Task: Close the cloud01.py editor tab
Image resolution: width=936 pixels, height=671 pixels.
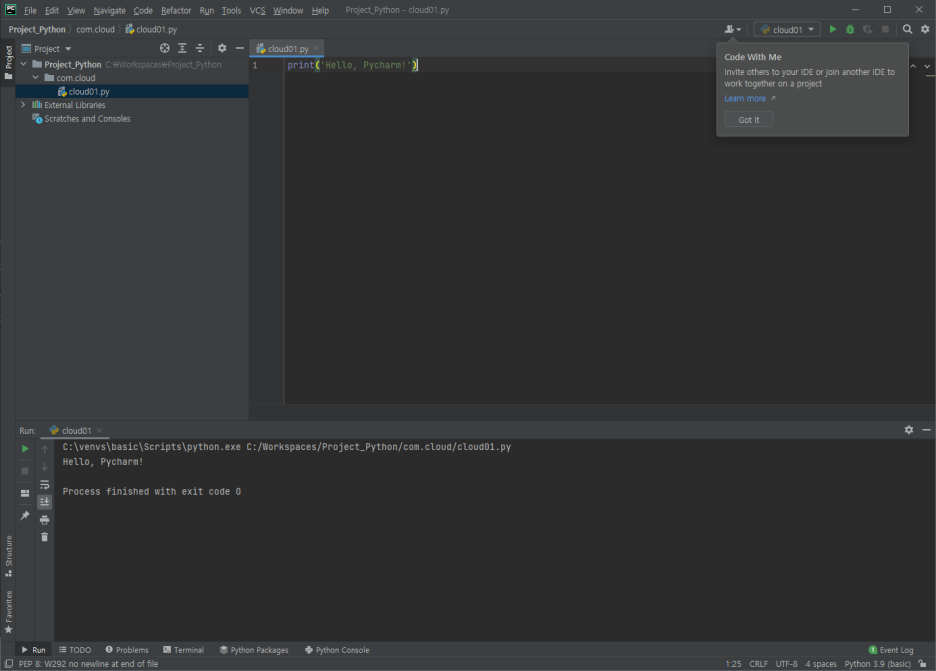Action: coord(316,48)
